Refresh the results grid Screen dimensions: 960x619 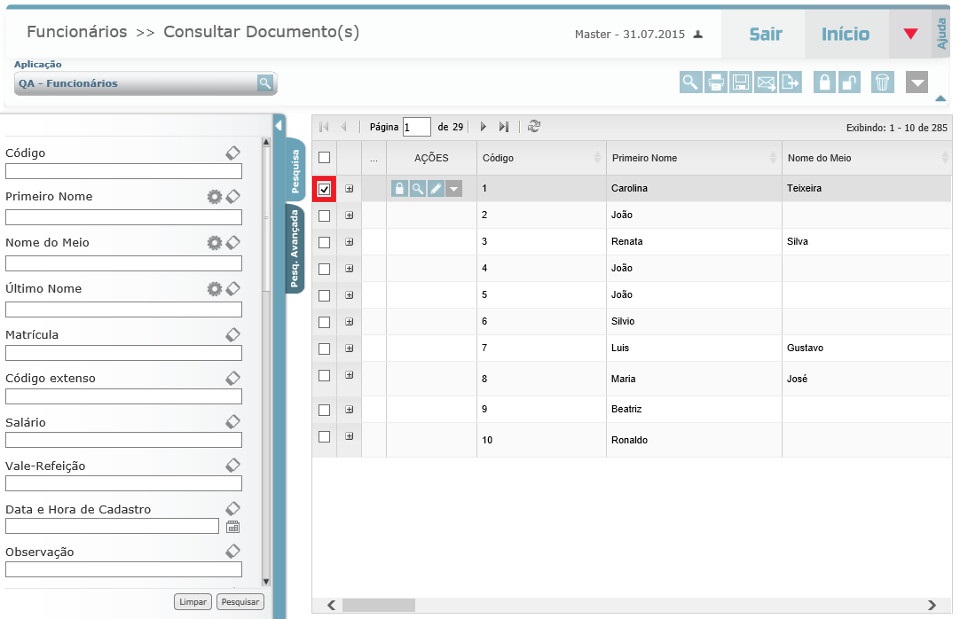click(531, 126)
